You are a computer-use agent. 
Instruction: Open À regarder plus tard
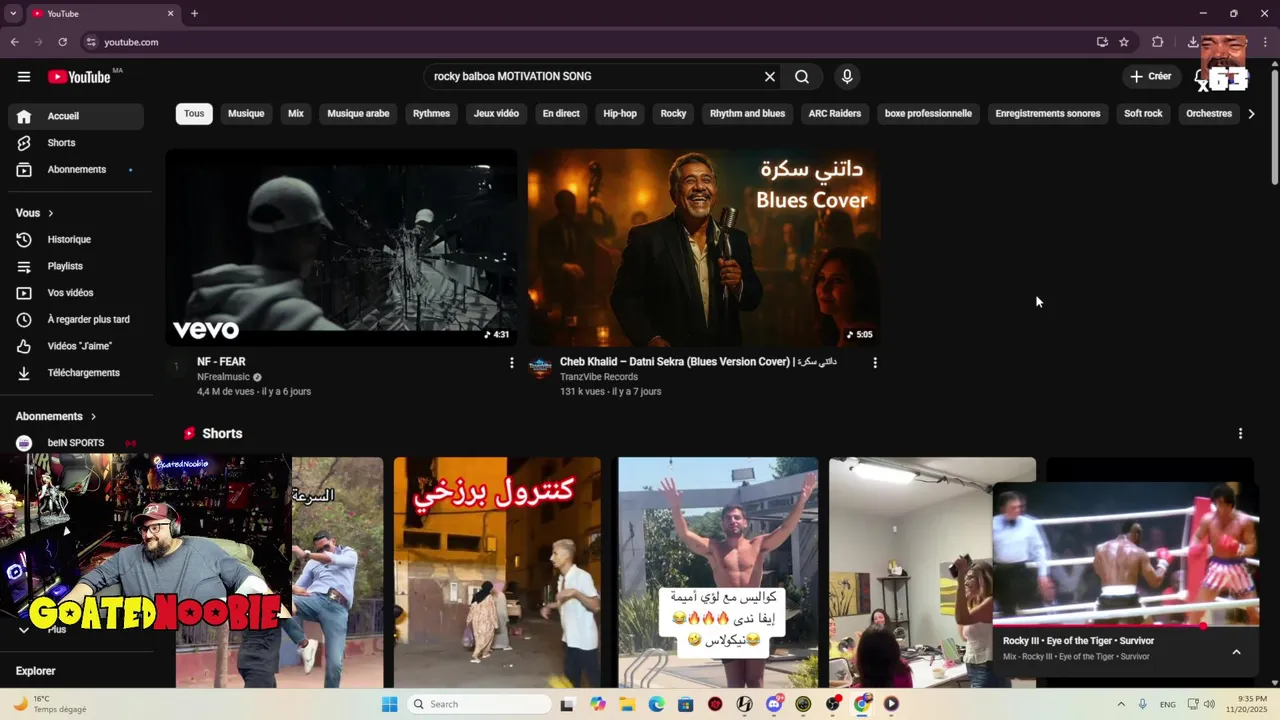tap(76, 320)
